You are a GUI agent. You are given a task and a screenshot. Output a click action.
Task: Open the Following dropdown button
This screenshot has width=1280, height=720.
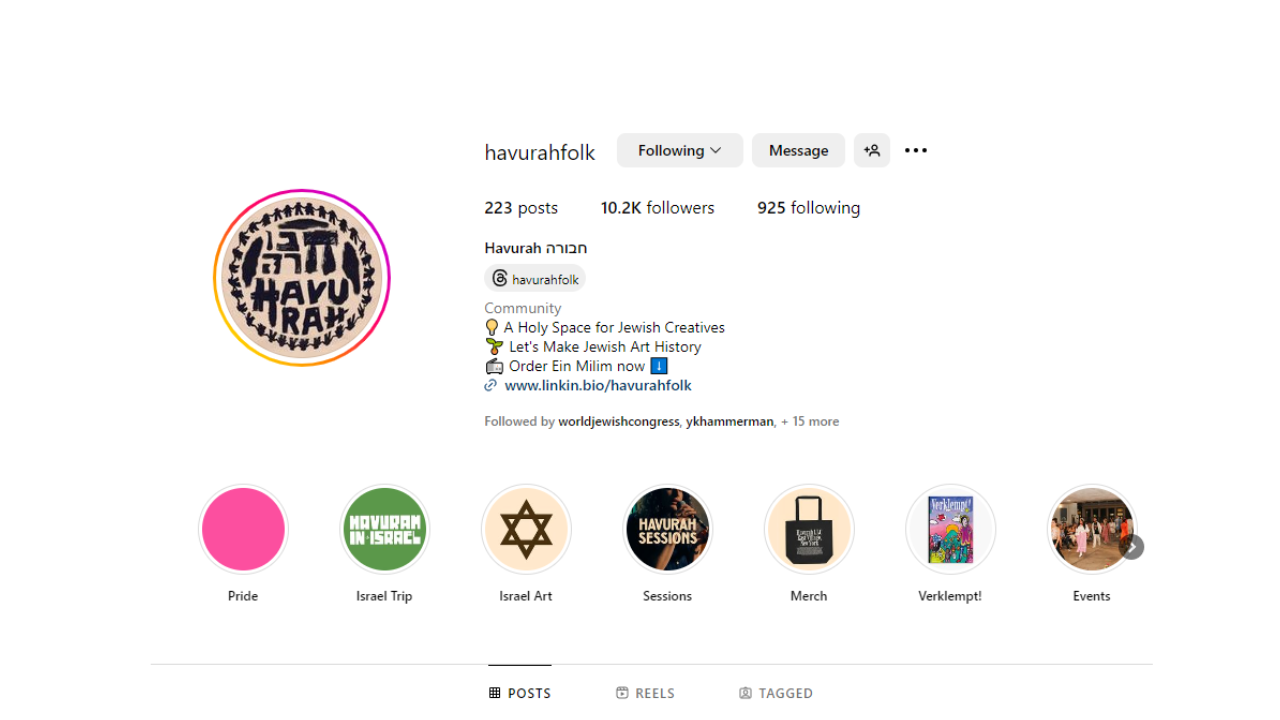click(x=680, y=150)
